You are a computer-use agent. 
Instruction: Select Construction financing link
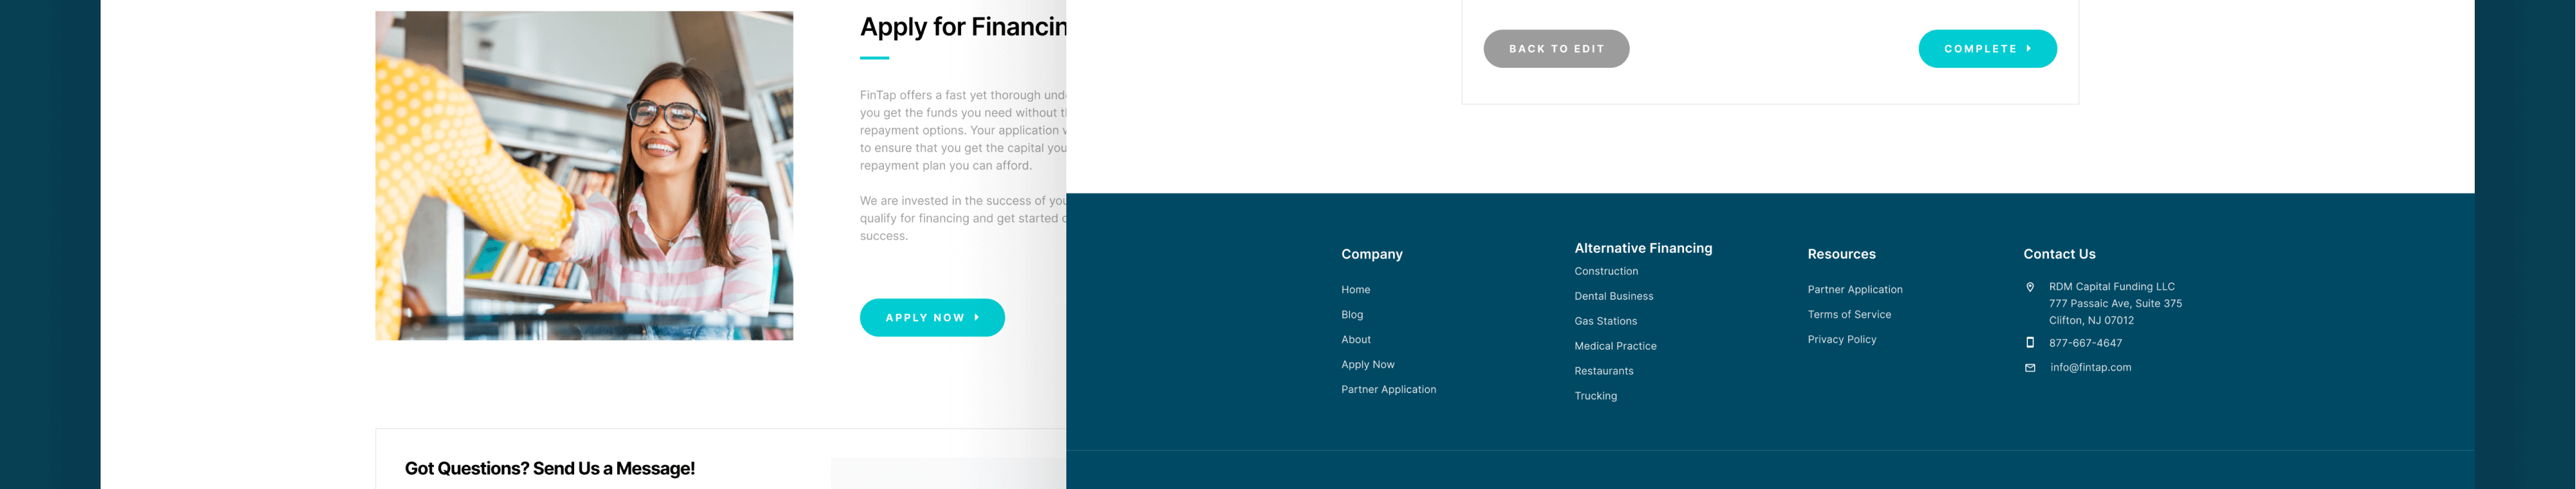click(x=1605, y=271)
